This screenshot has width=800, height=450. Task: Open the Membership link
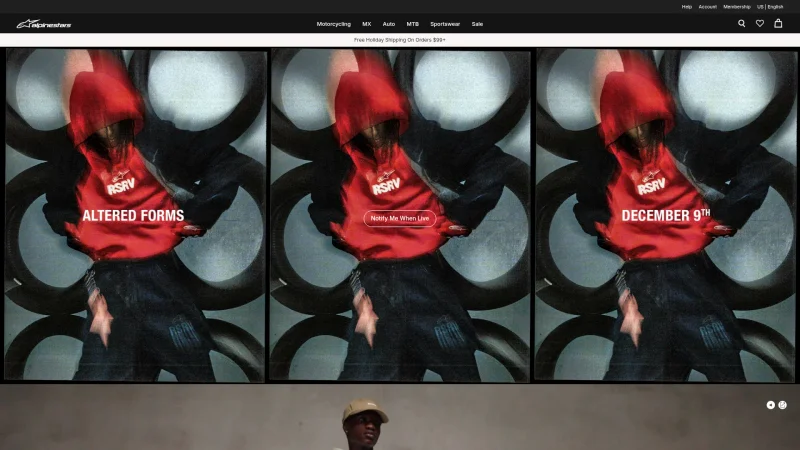click(x=737, y=7)
